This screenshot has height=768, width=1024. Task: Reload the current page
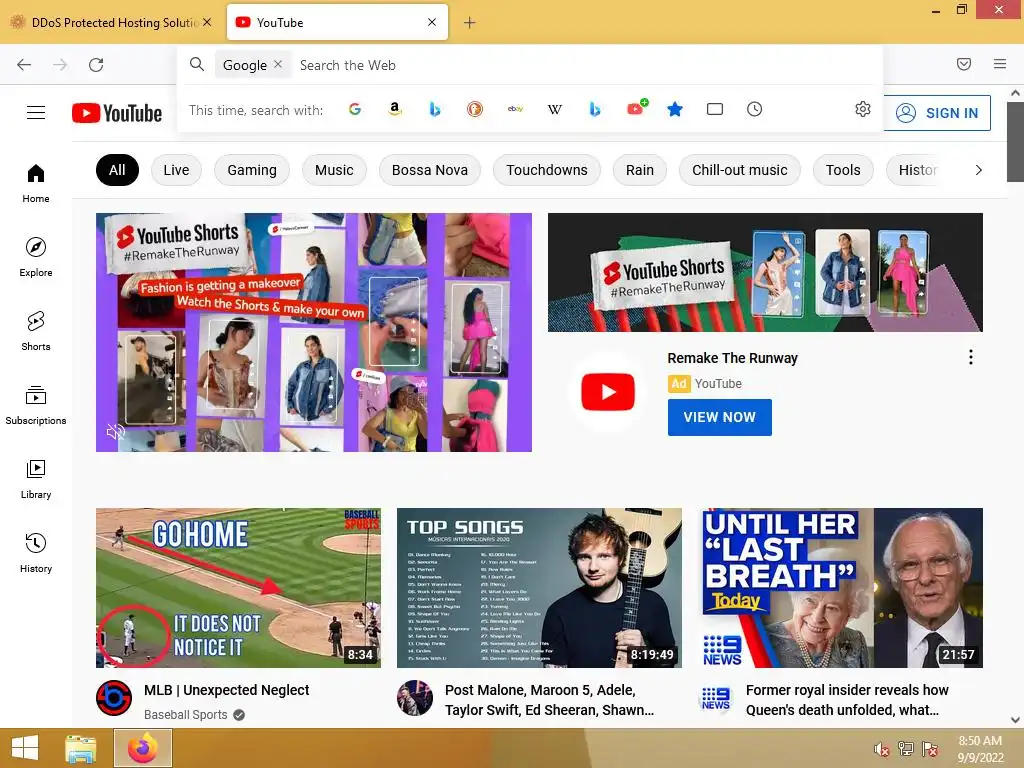click(x=96, y=65)
